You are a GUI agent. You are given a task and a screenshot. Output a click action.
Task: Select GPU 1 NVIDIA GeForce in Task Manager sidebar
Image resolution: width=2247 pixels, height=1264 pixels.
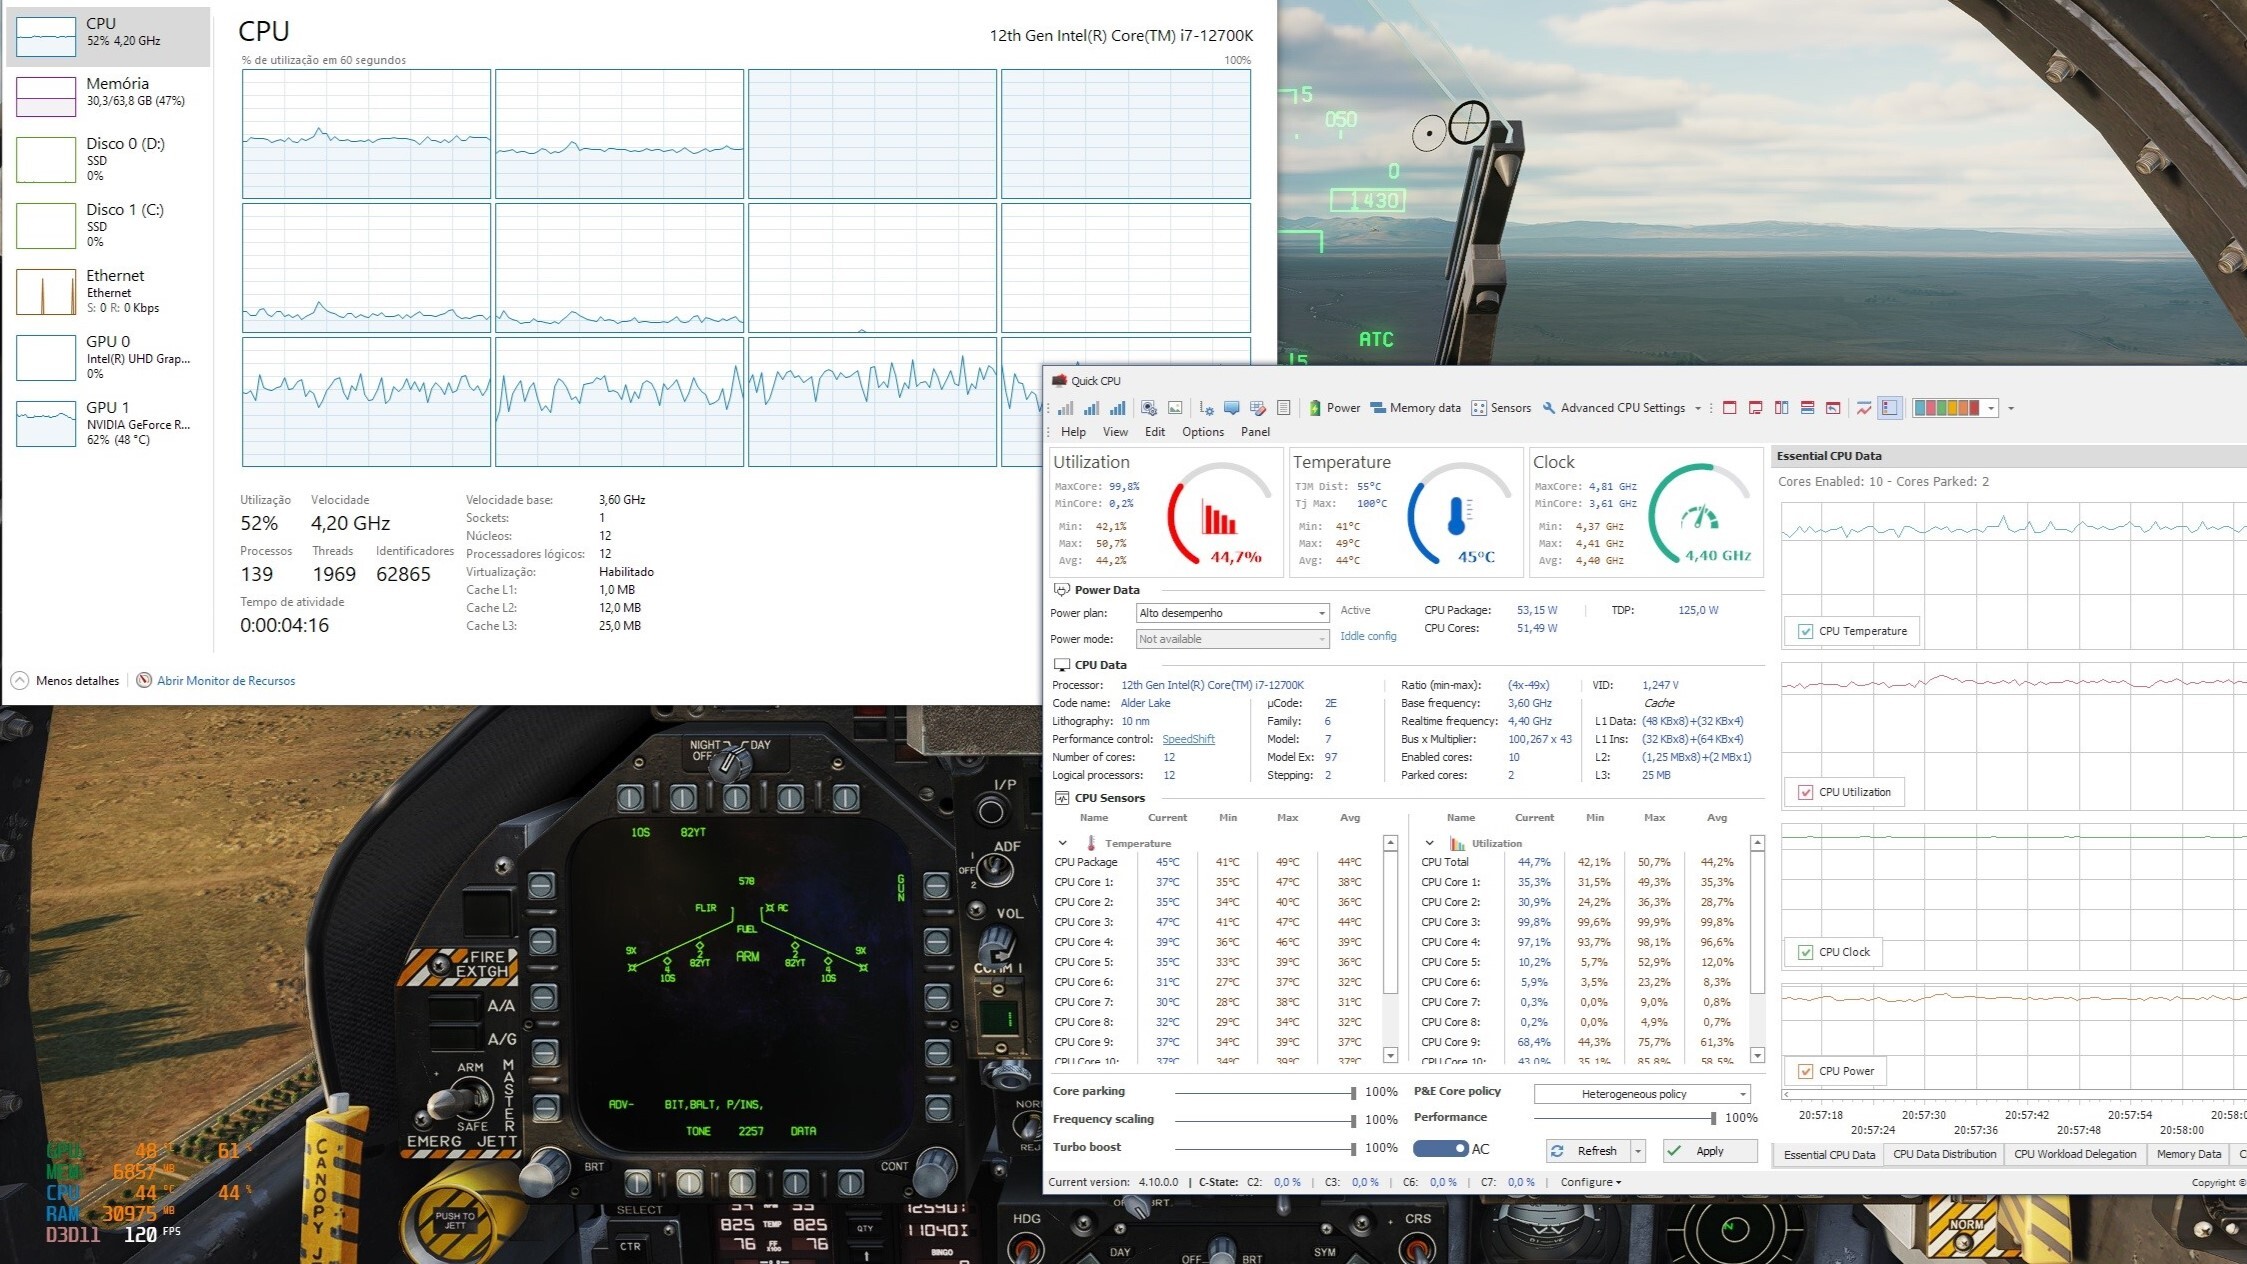(108, 423)
